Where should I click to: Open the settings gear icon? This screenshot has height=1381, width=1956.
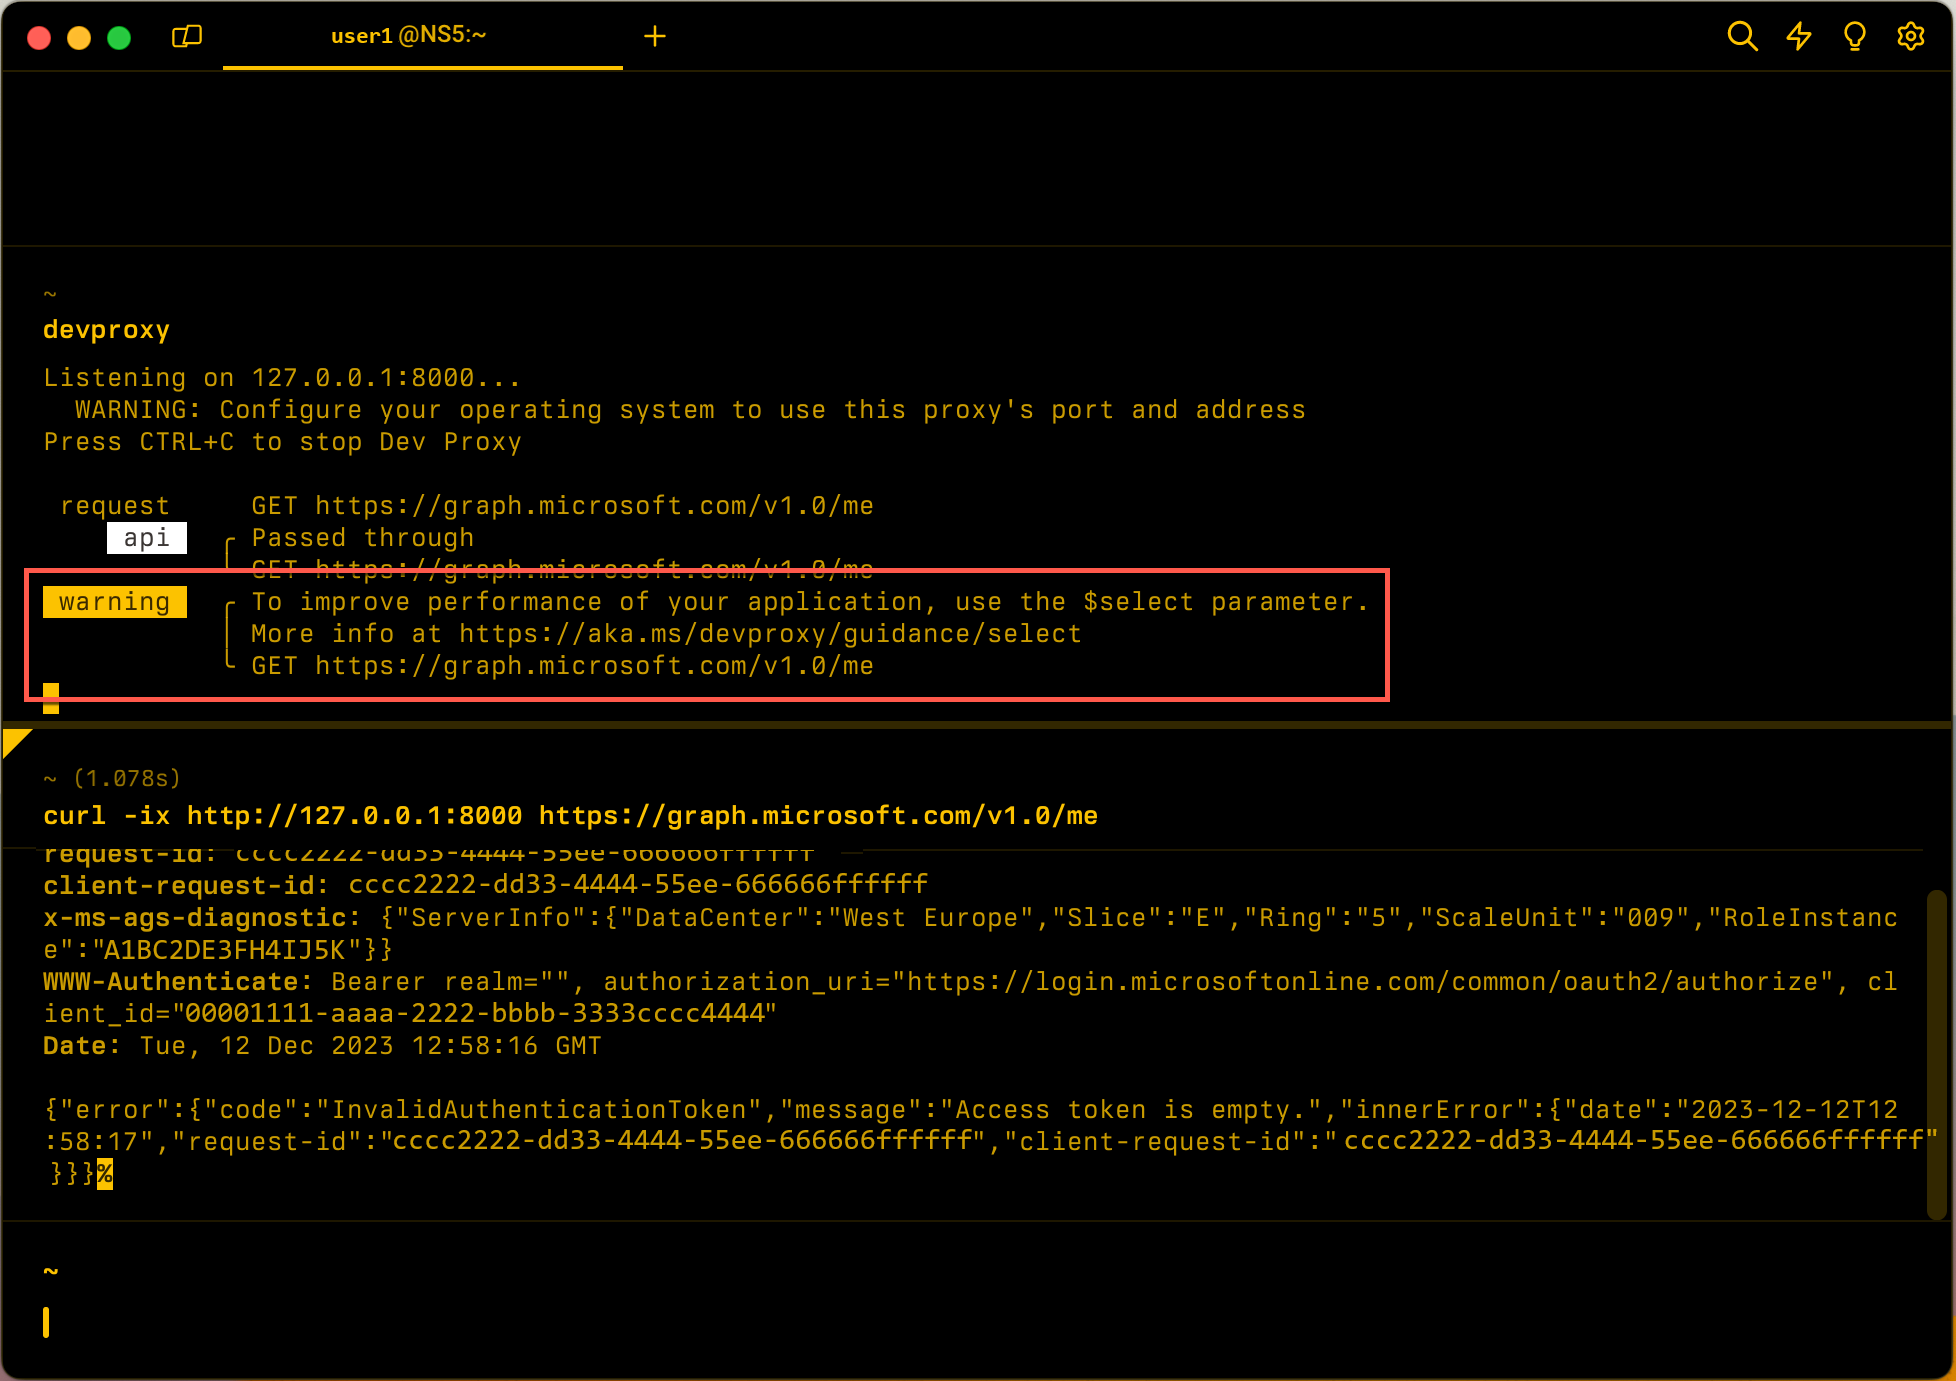tap(1911, 36)
